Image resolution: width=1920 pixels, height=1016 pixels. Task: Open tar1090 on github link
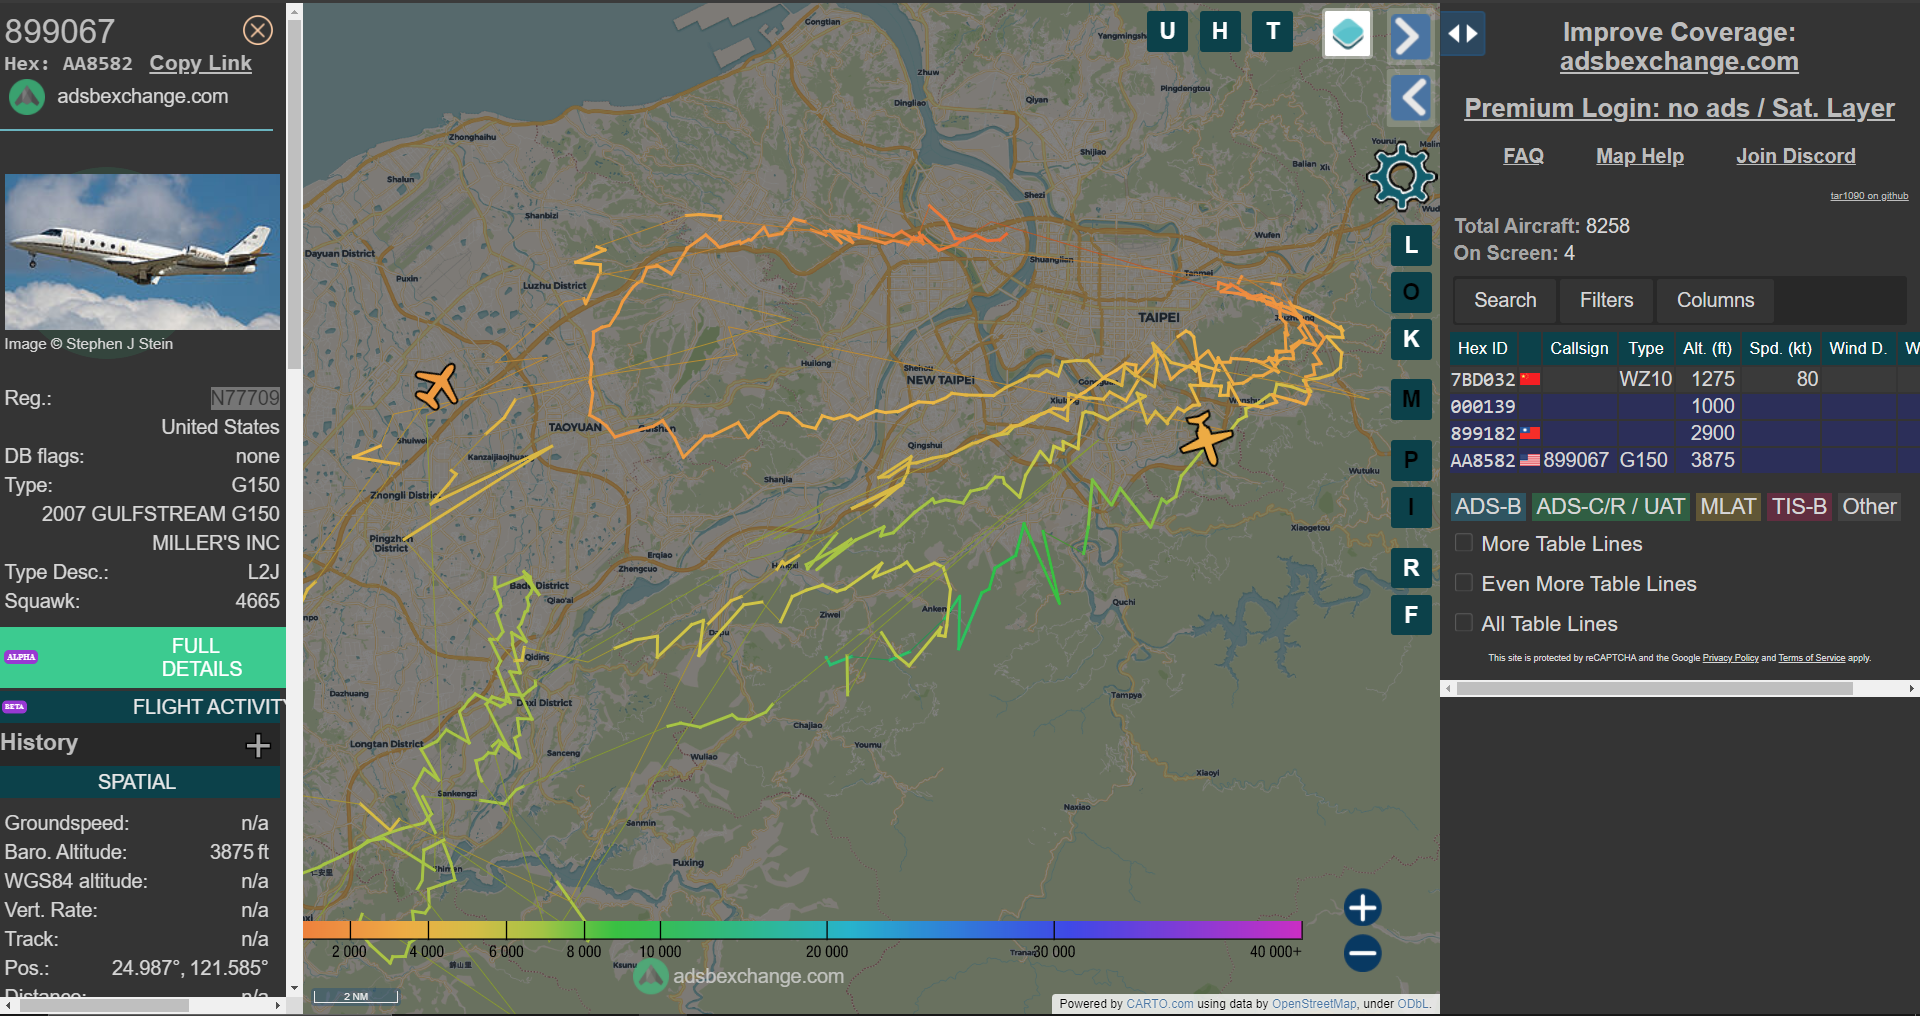coord(1869,196)
